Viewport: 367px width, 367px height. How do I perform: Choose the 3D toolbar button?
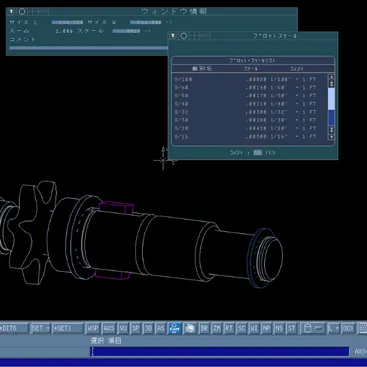point(148,328)
